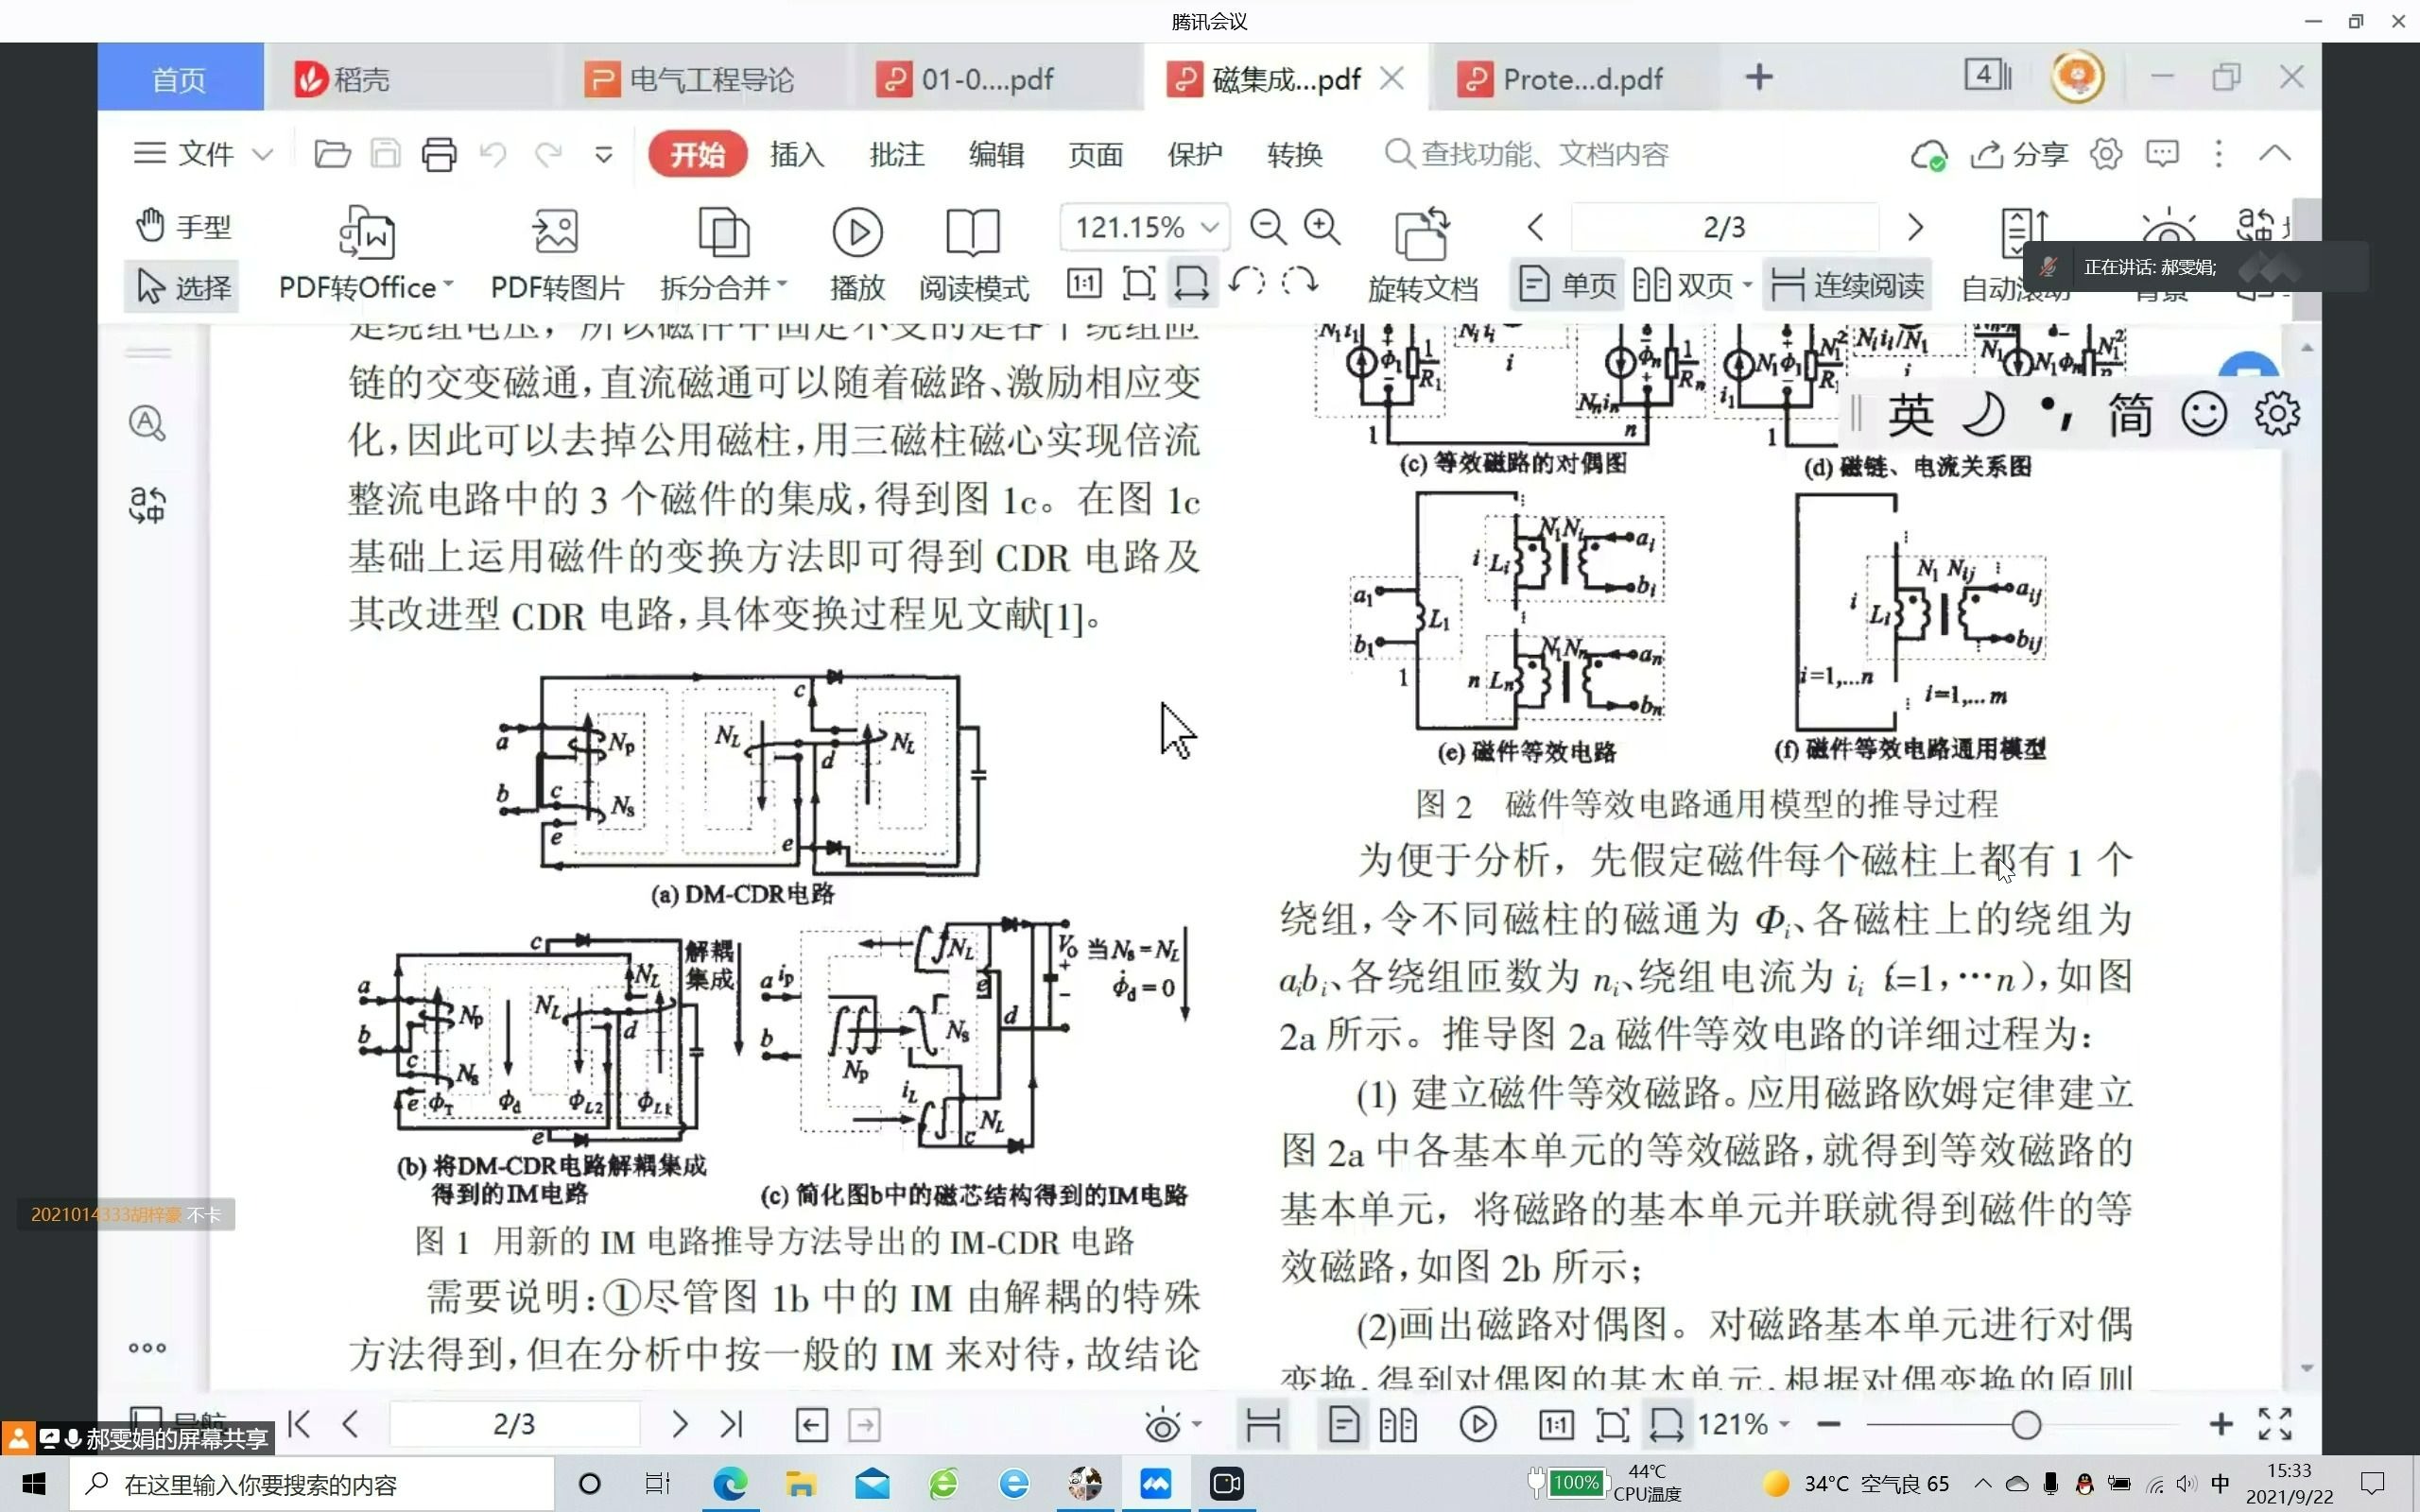This screenshot has width=2420, height=1512.
Task: Open quick access toolbar customize arrow
Action: pyautogui.click(x=603, y=154)
